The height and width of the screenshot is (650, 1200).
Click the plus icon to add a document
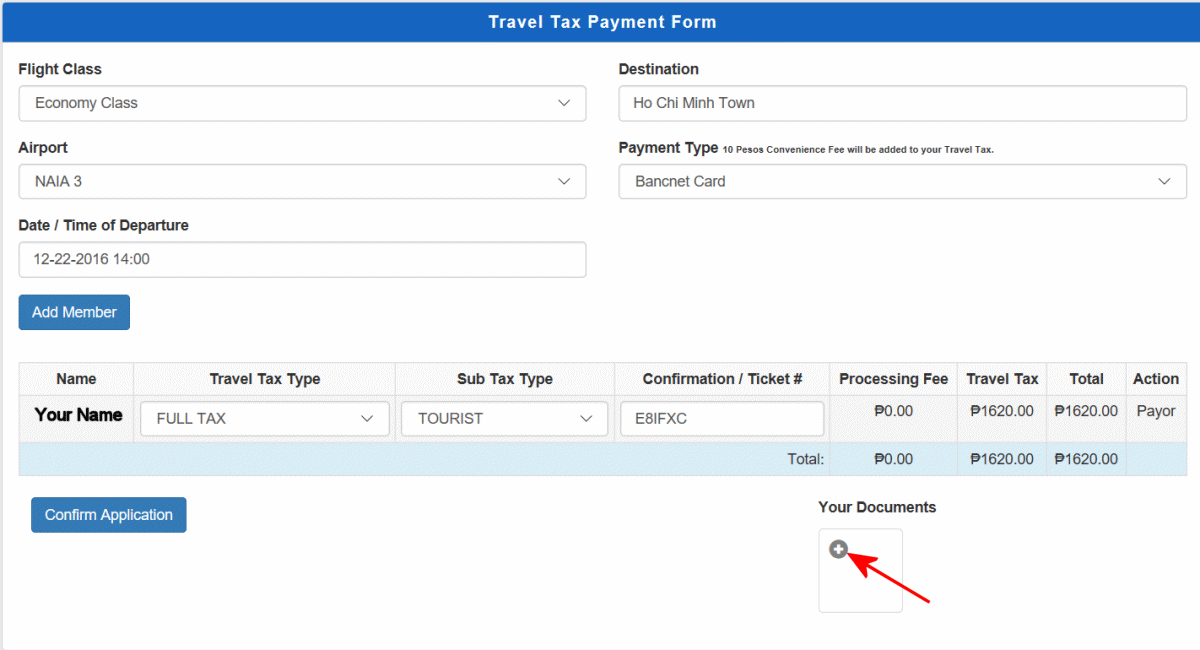tap(838, 549)
